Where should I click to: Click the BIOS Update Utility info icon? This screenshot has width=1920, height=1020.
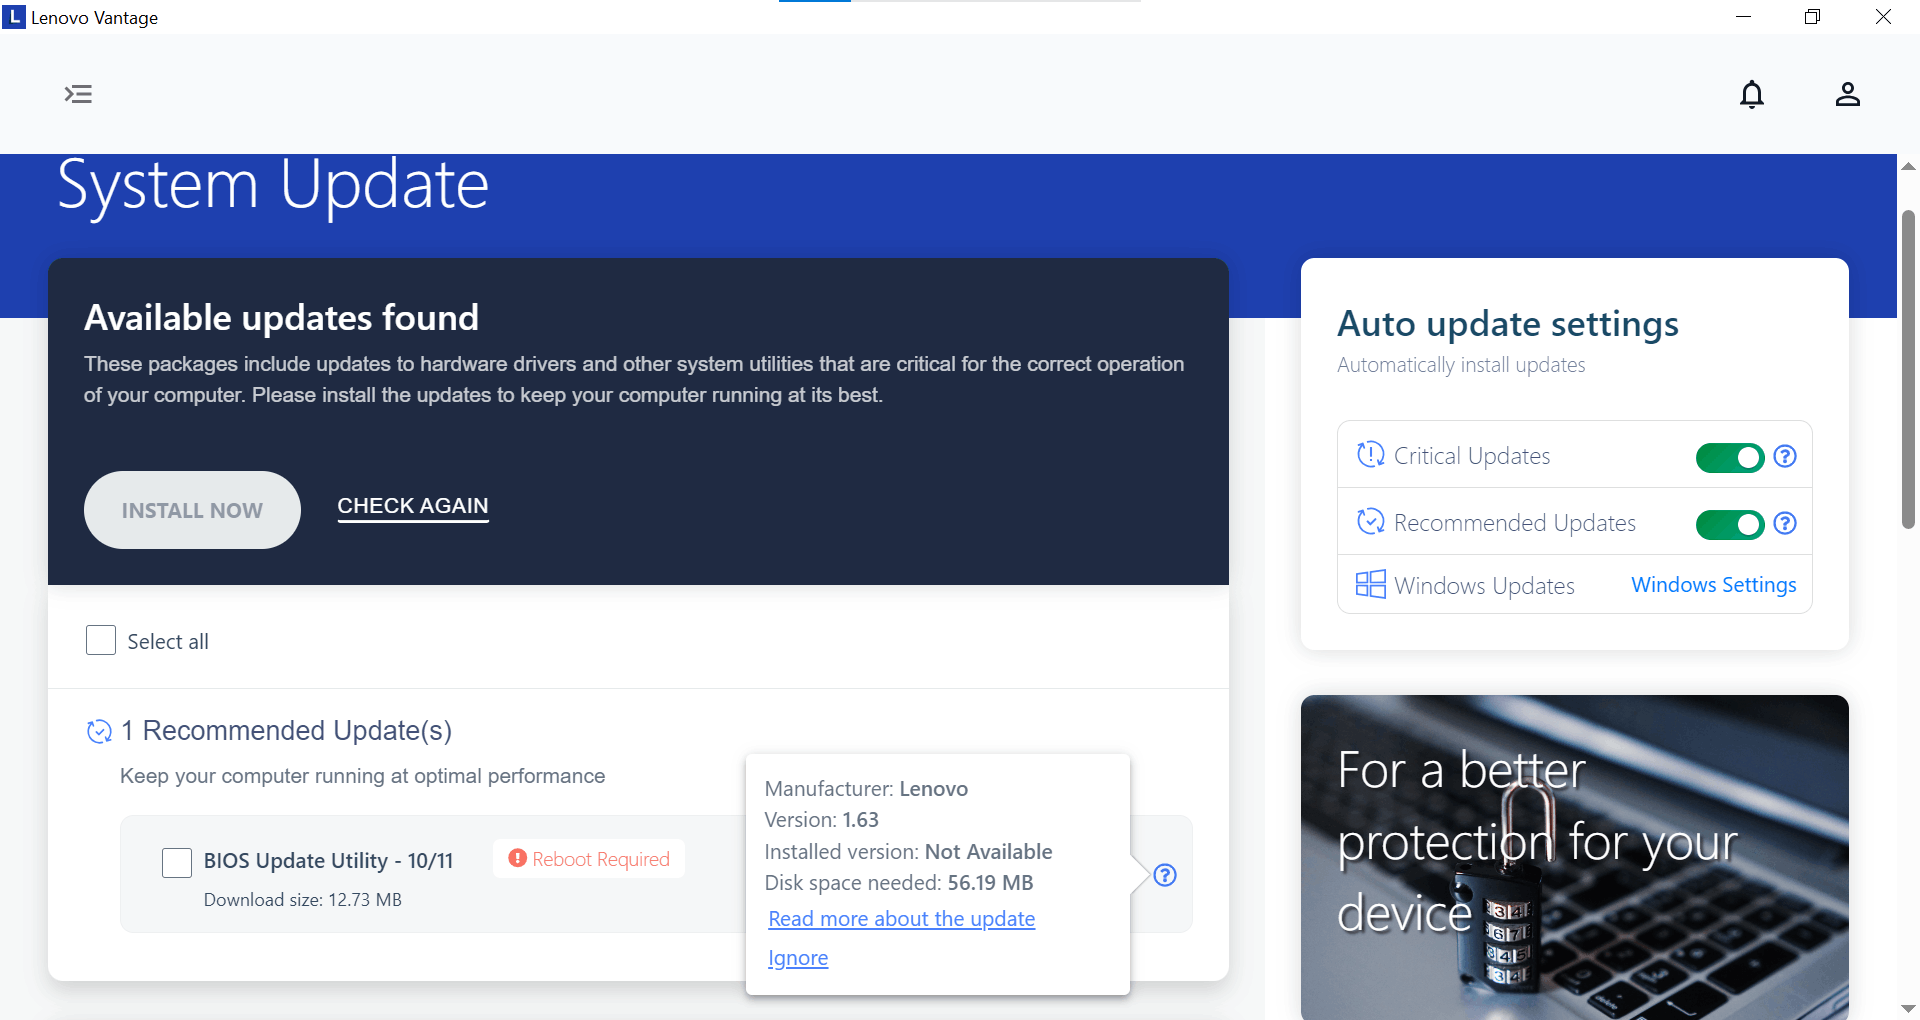(1165, 875)
